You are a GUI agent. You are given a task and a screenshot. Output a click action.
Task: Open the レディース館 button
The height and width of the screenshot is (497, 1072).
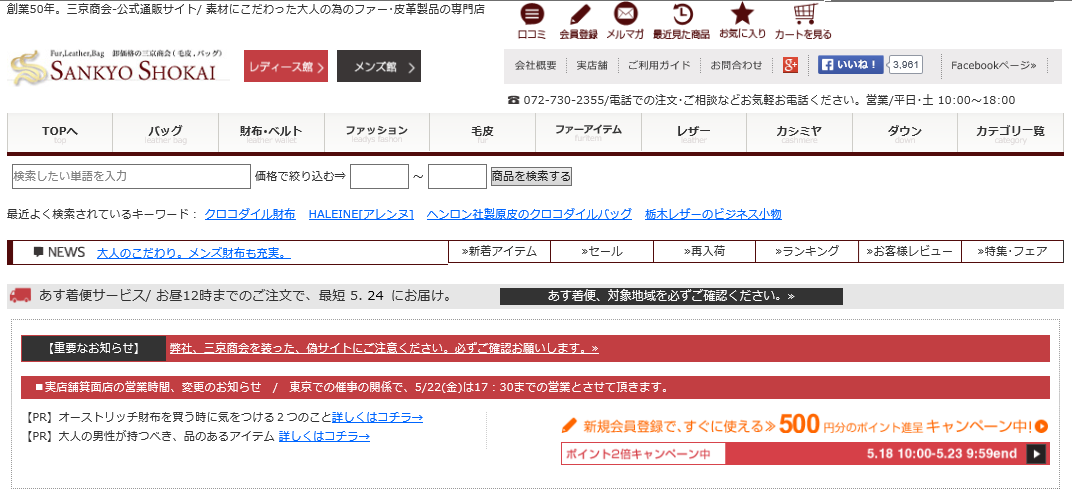click(286, 66)
